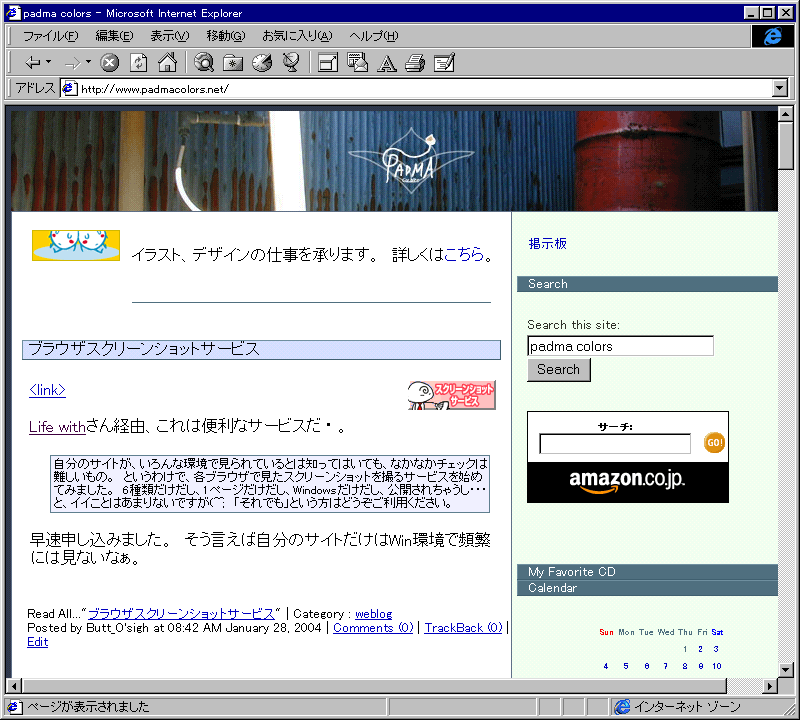Open the TrackBack (0) link

click(x=463, y=628)
